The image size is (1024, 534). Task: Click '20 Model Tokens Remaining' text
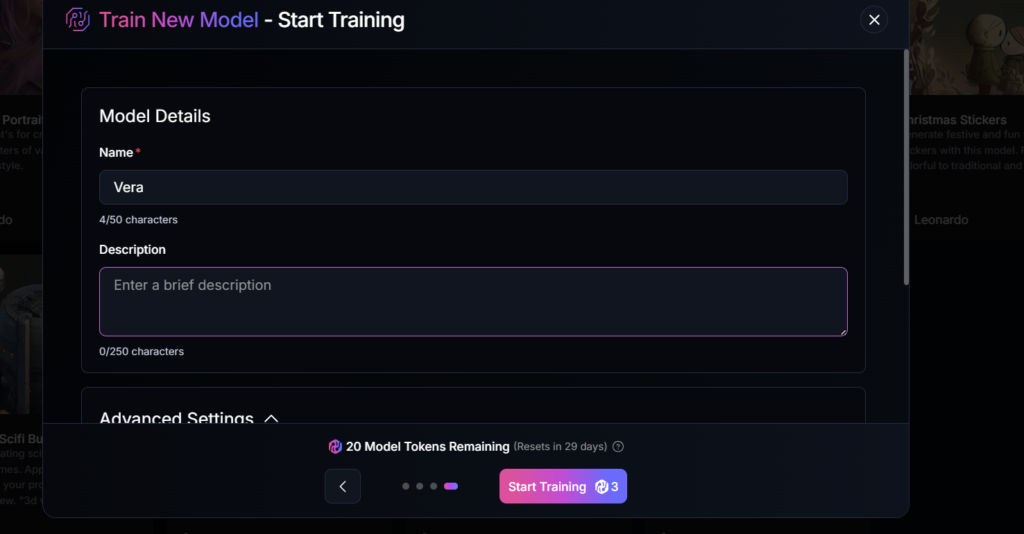coord(428,447)
